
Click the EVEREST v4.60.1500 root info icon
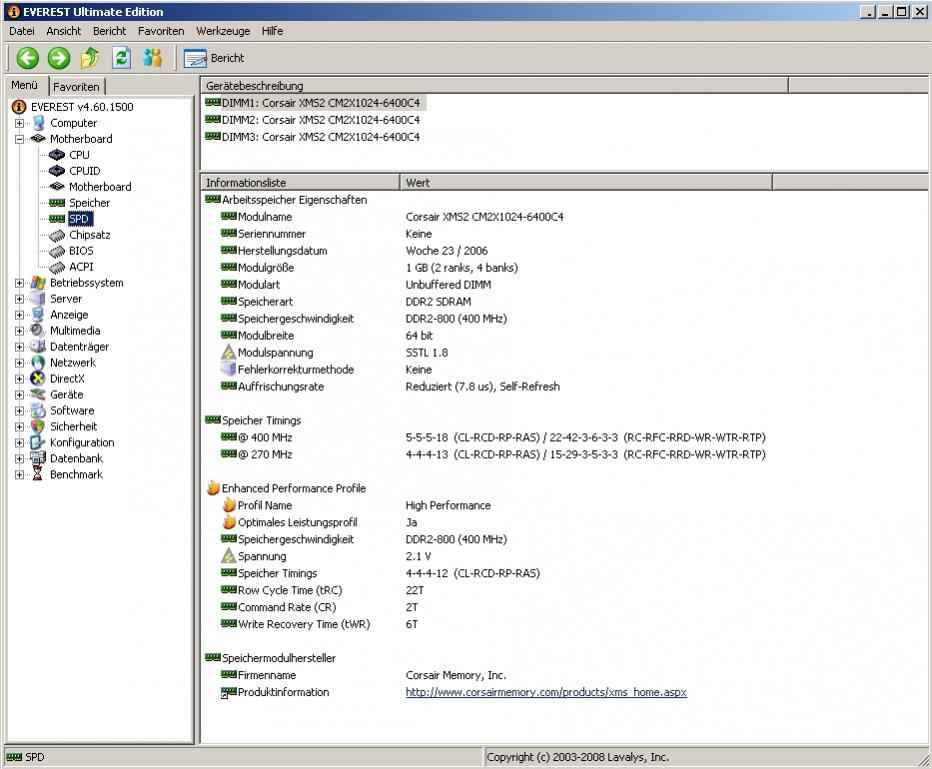point(19,107)
